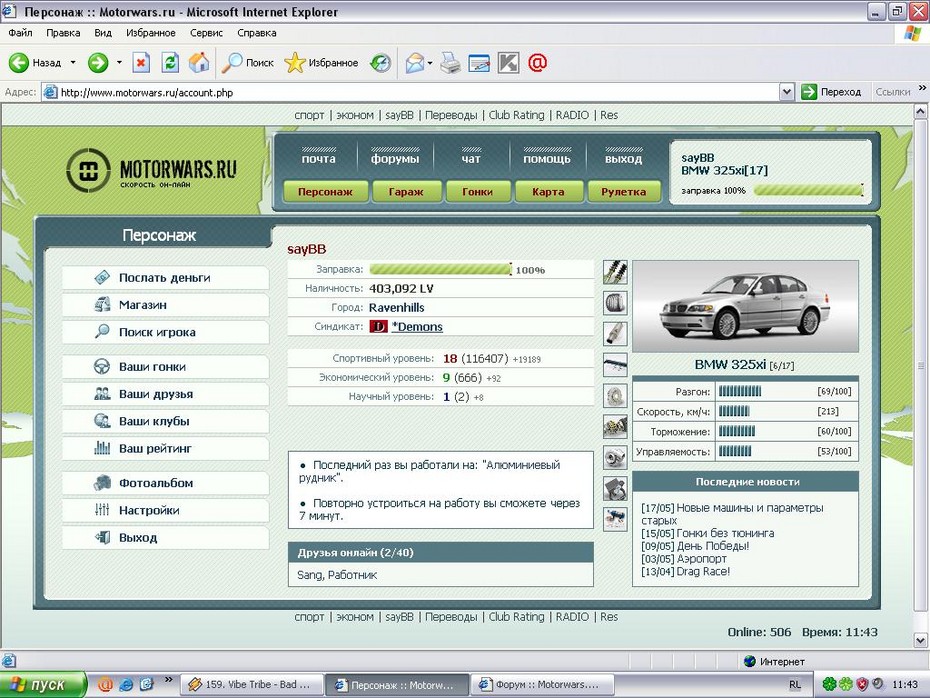Click the Demons syndicate emblem icon

coord(378,327)
